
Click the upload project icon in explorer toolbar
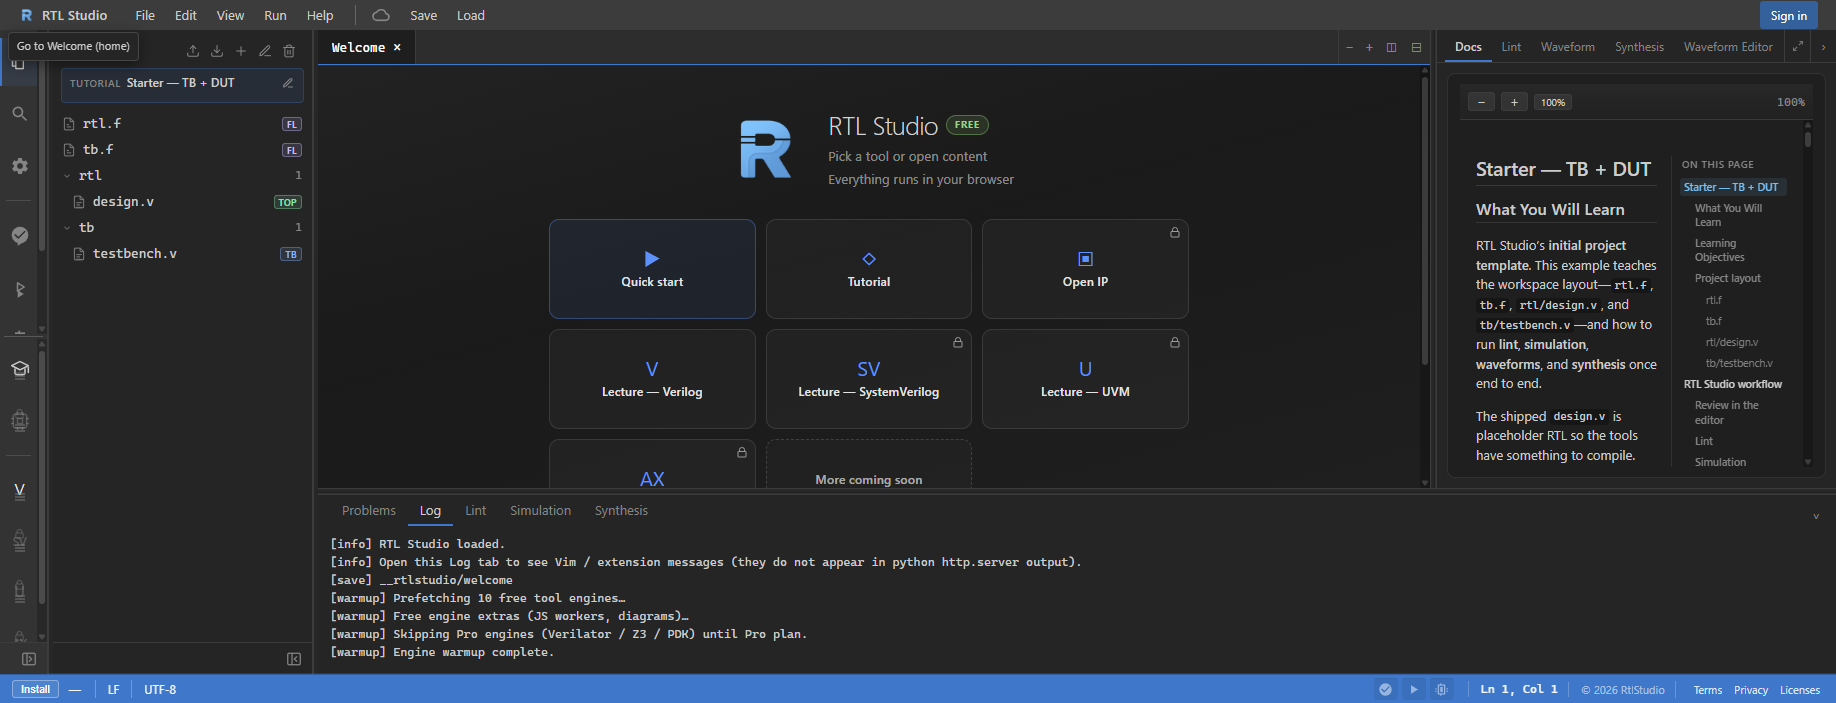tap(193, 51)
